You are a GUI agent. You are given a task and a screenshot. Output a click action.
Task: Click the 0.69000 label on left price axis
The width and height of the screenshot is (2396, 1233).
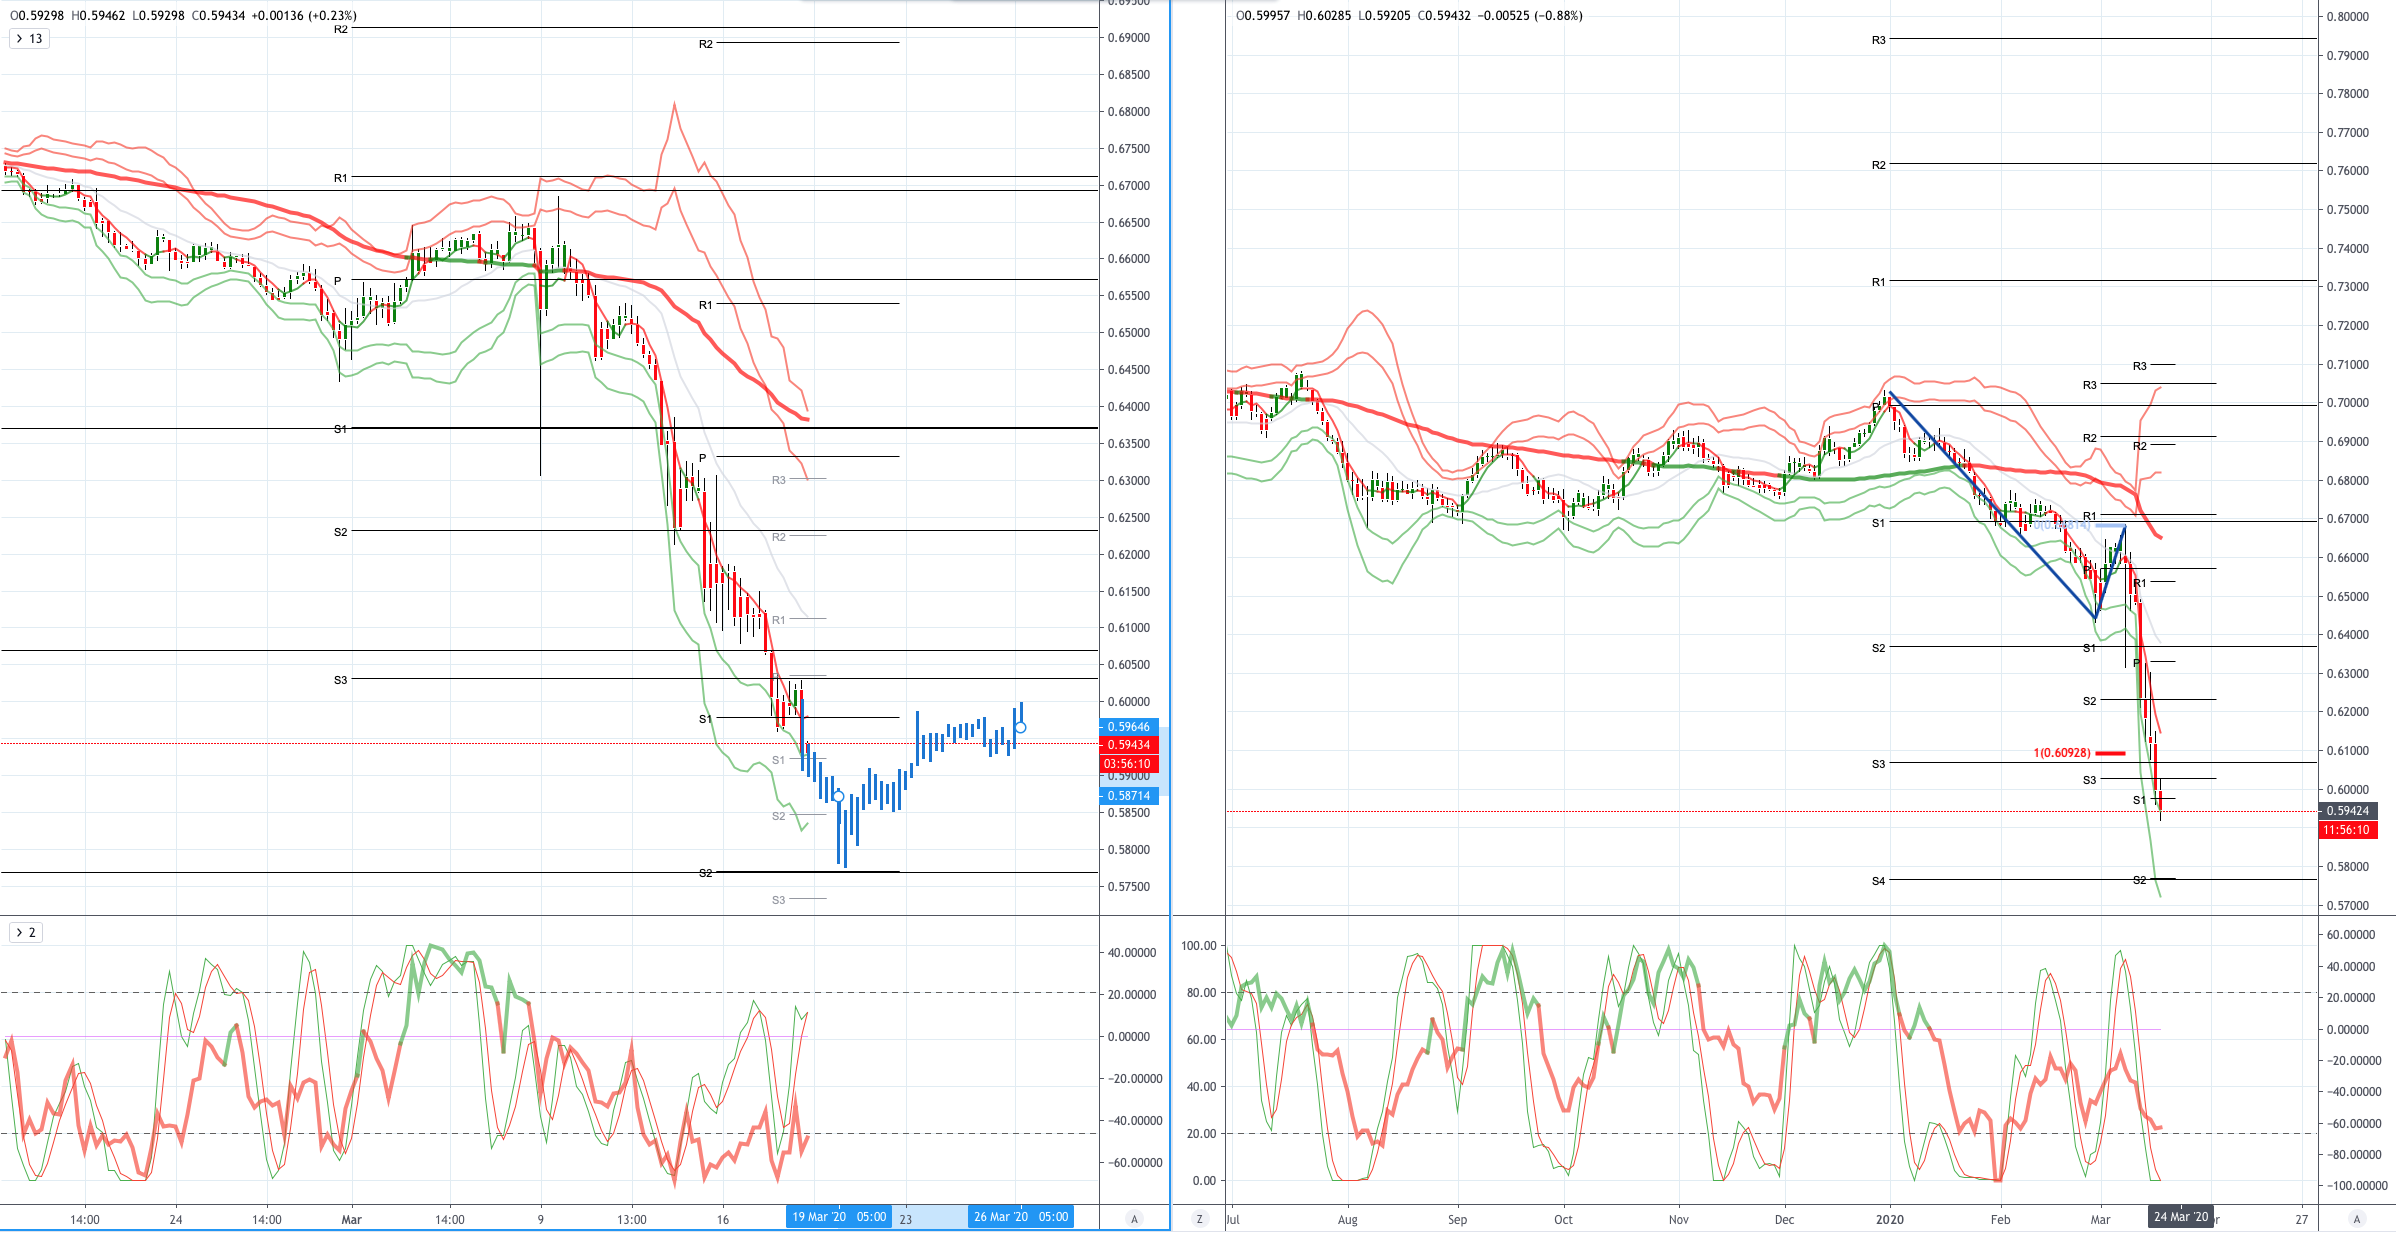pos(1128,38)
